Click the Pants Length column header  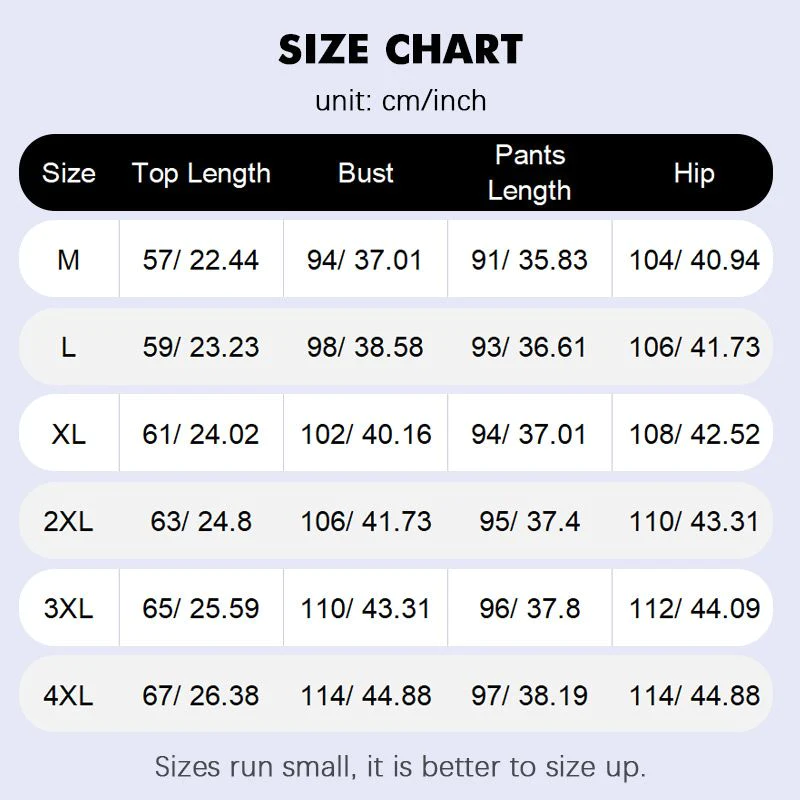click(x=530, y=173)
